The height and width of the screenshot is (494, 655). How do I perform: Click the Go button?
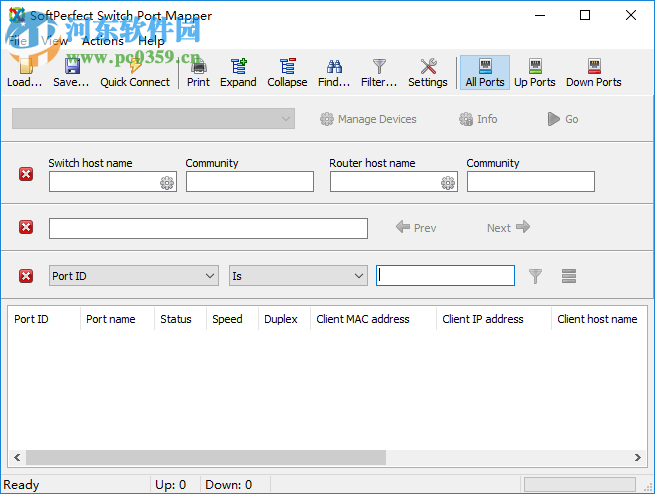563,119
